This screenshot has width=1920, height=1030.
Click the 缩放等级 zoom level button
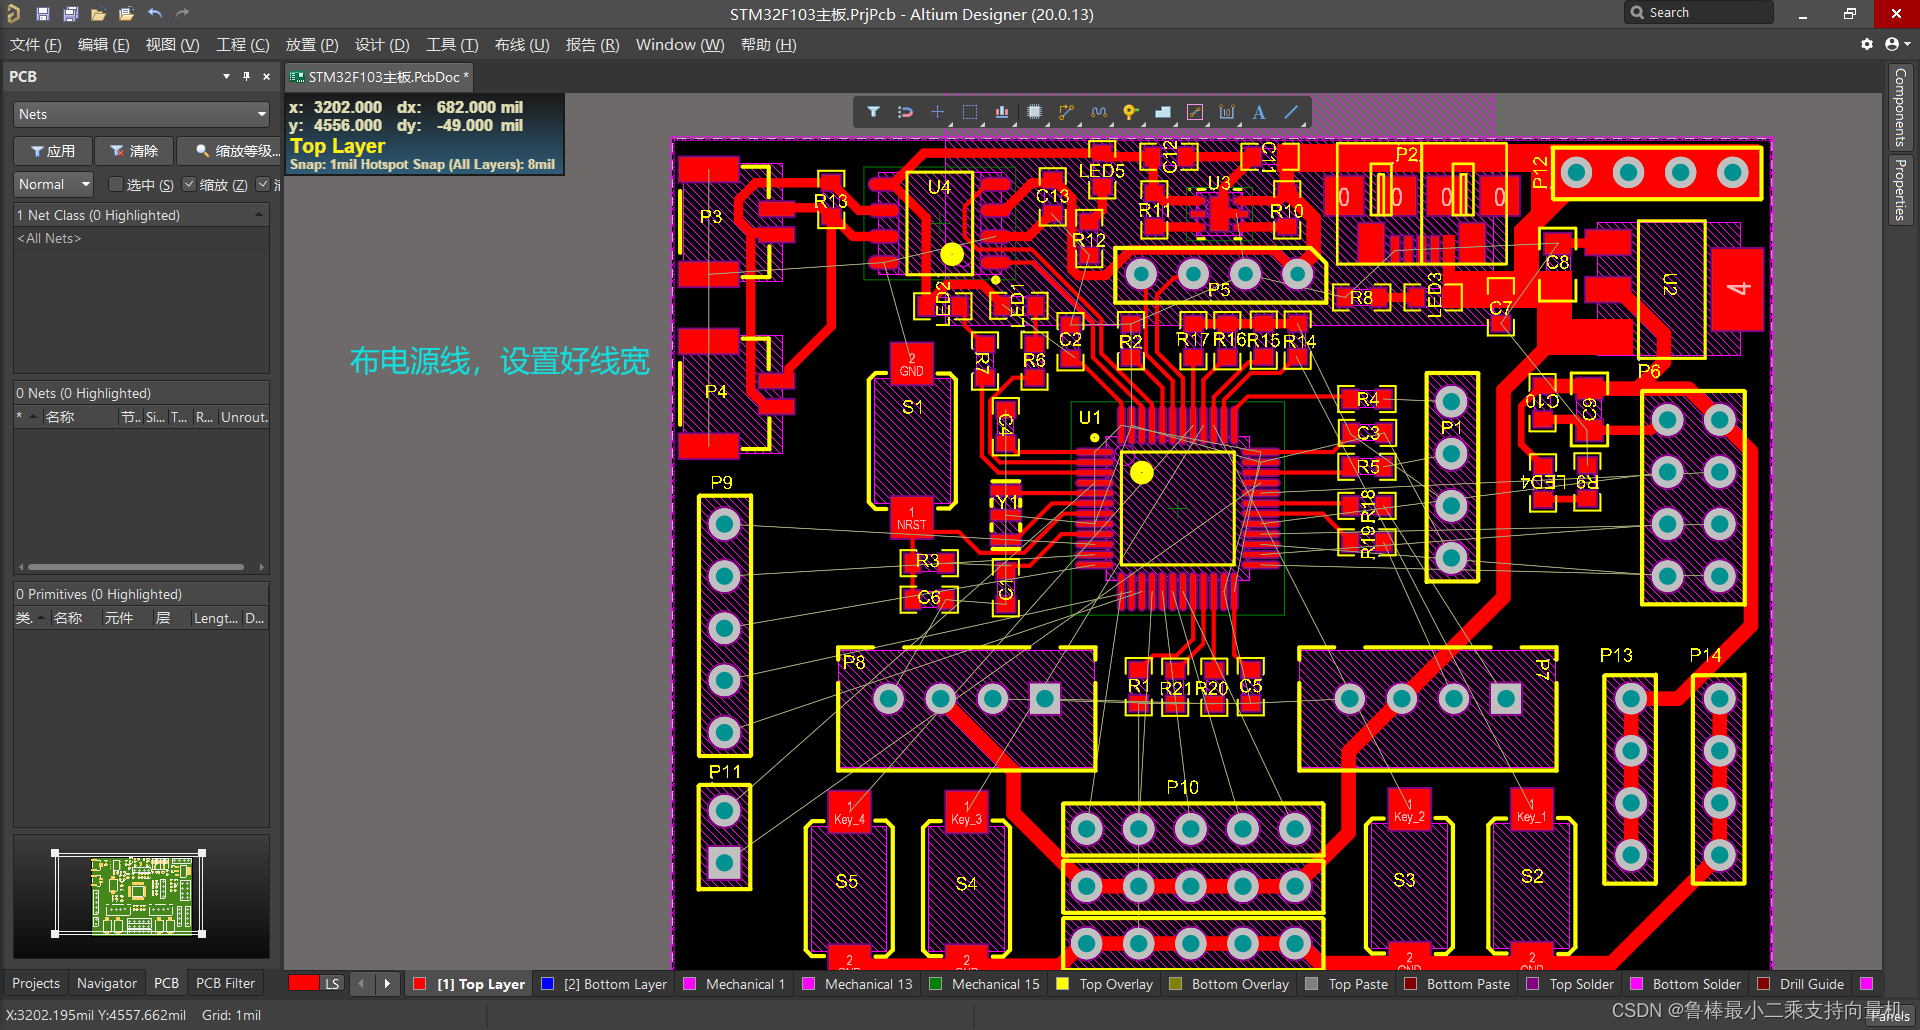(x=231, y=151)
